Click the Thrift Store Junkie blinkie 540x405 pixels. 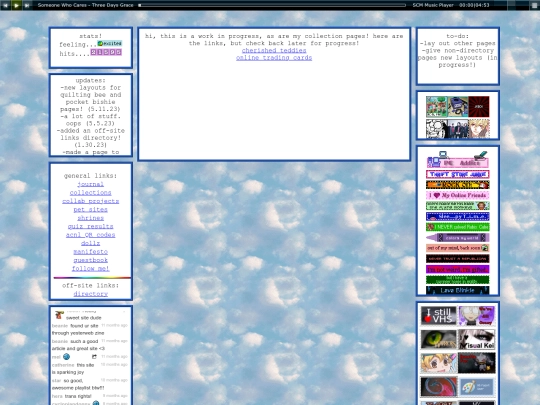point(458,174)
